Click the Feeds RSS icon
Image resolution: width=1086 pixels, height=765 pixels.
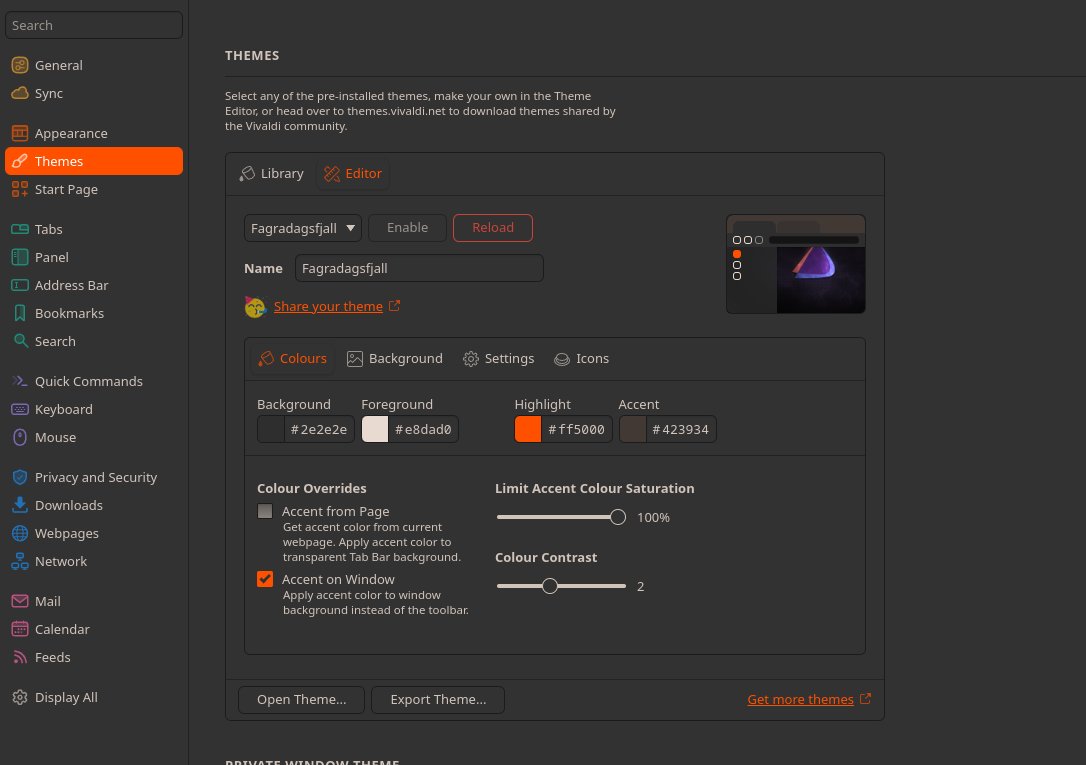(x=20, y=657)
